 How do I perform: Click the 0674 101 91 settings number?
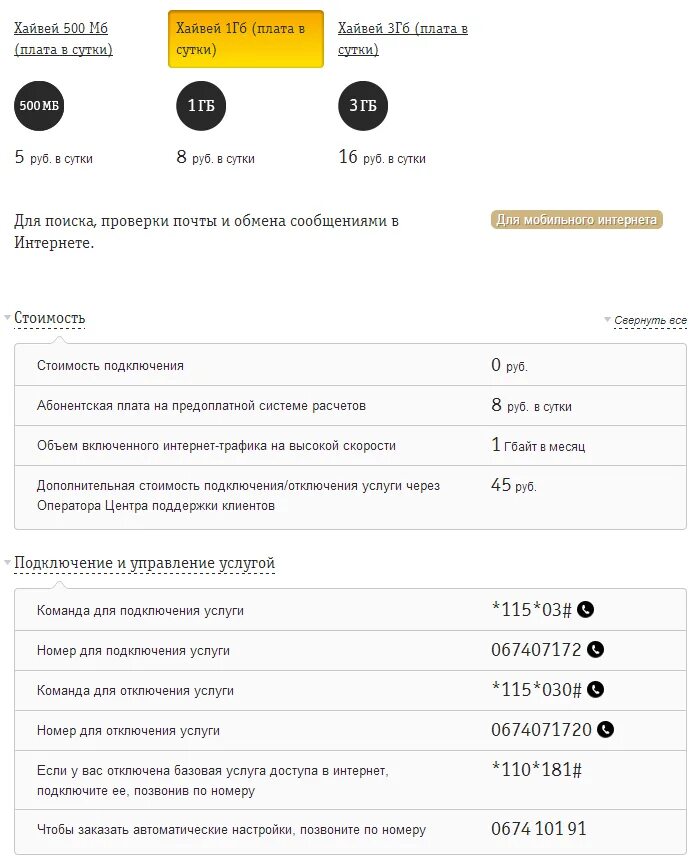[x=538, y=829]
